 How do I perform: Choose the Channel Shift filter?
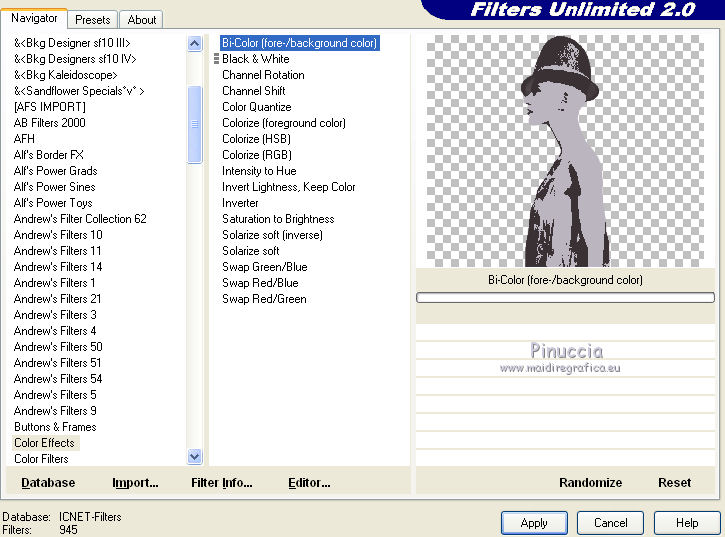[253, 91]
